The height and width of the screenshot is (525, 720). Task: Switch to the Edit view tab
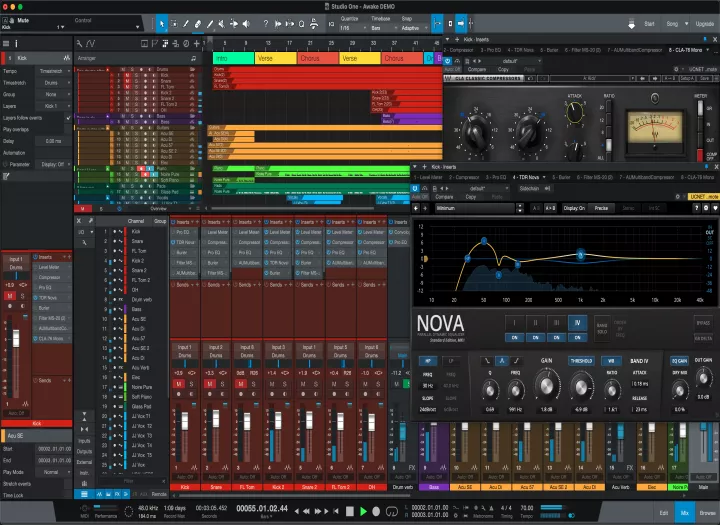[664, 513]
